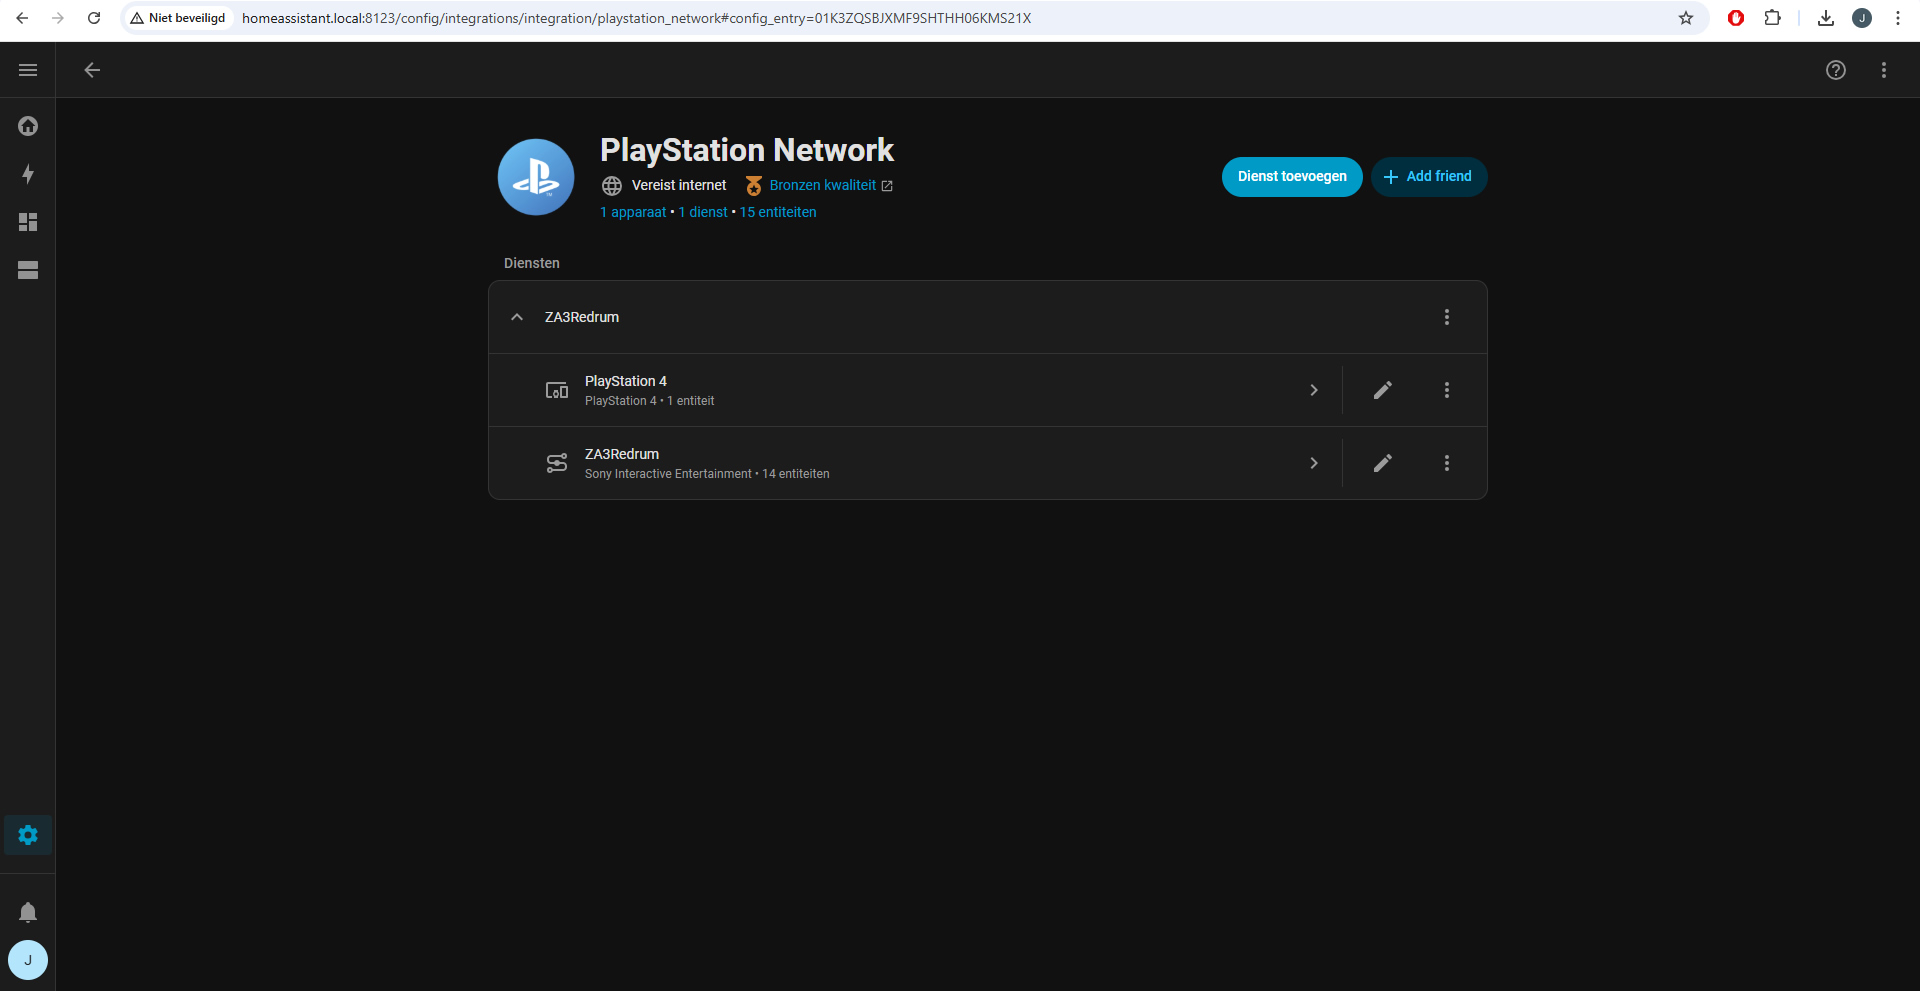1920x991 pixels.
Task: Open the notifications bell icon
Action: [28, 912]
